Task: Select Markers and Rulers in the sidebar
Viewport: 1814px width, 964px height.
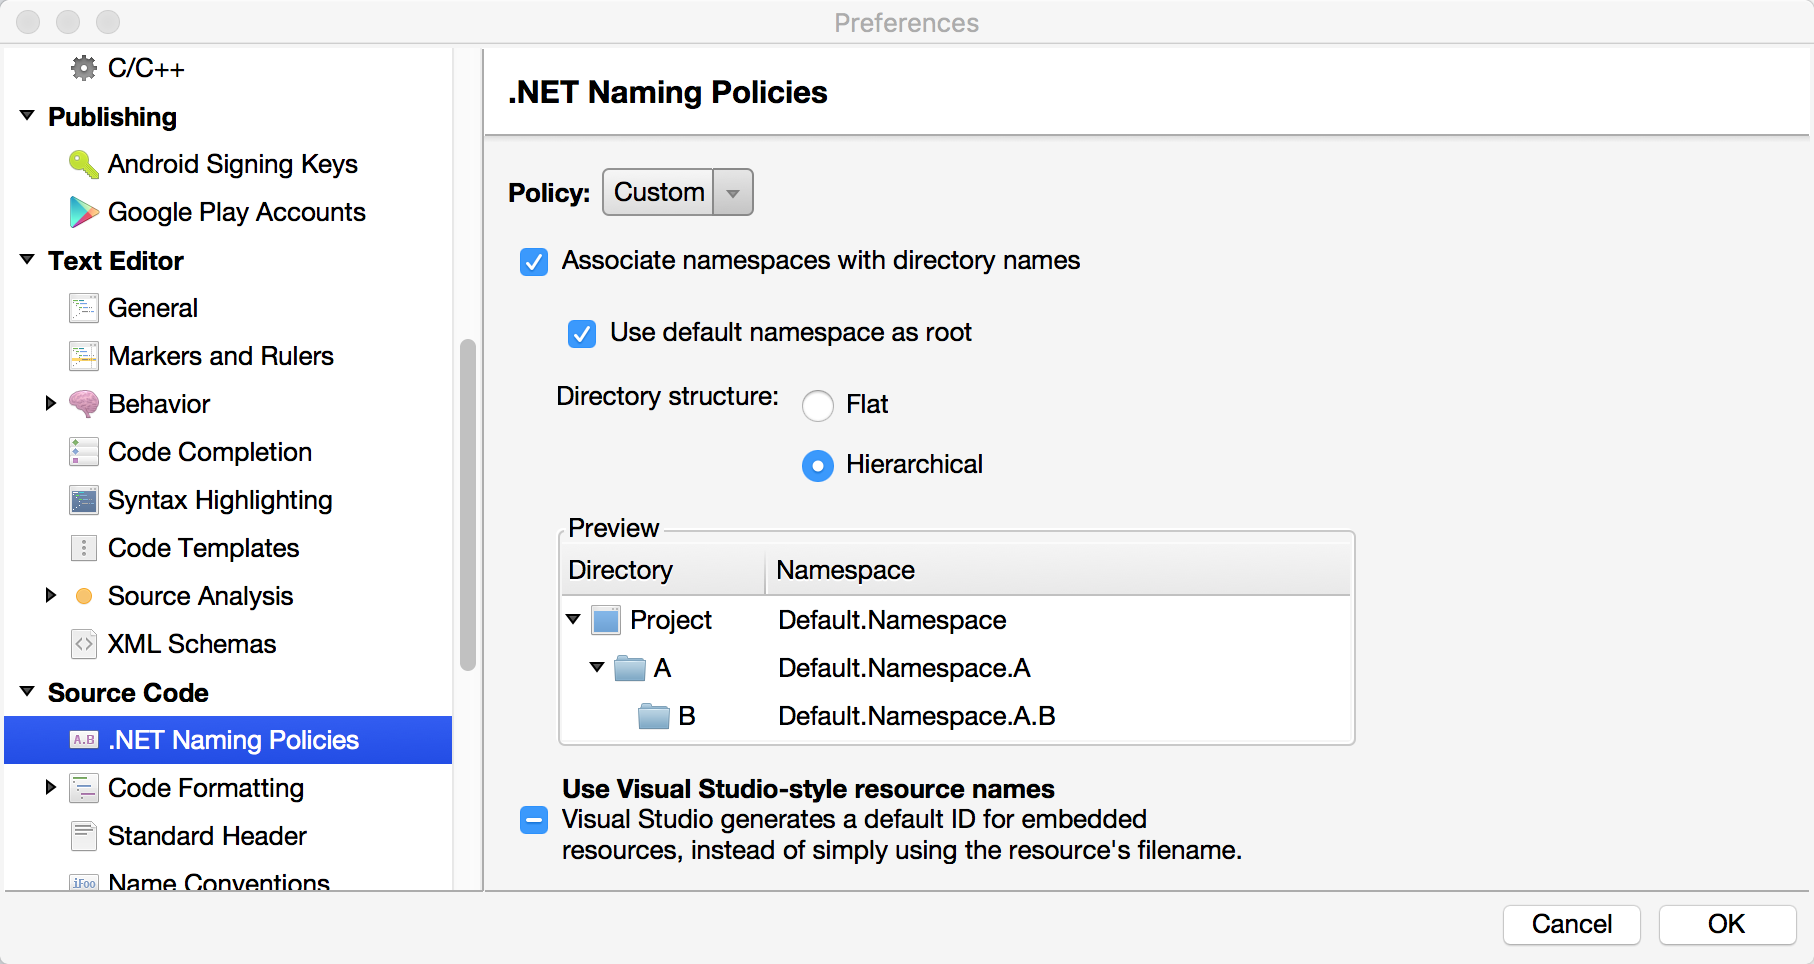Action: (x=220, y=356)
